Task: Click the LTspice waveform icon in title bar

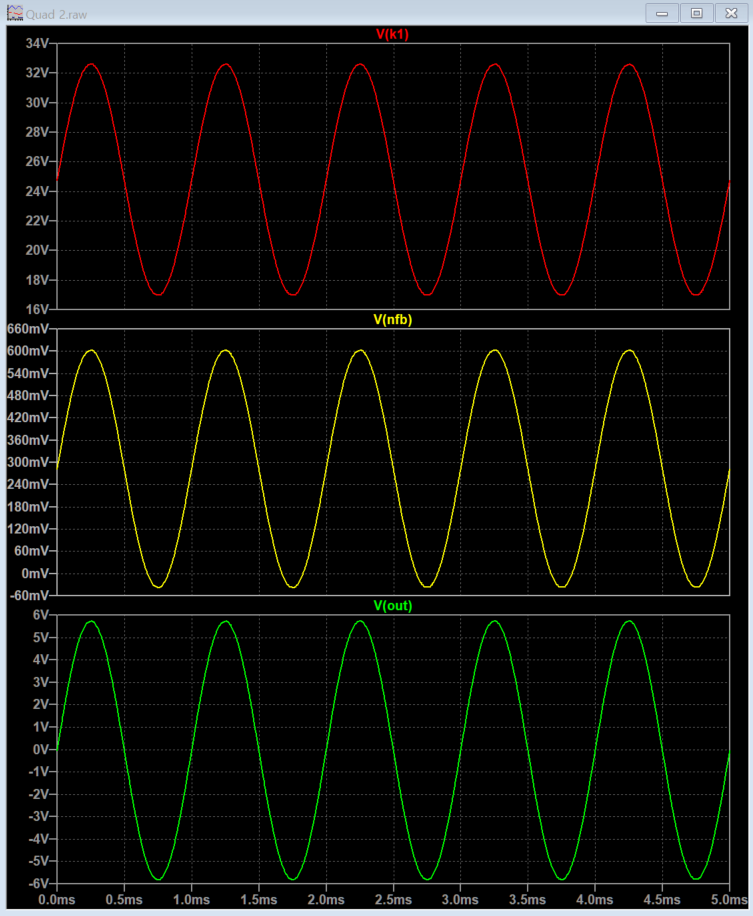Action: (x=14, y=13)
